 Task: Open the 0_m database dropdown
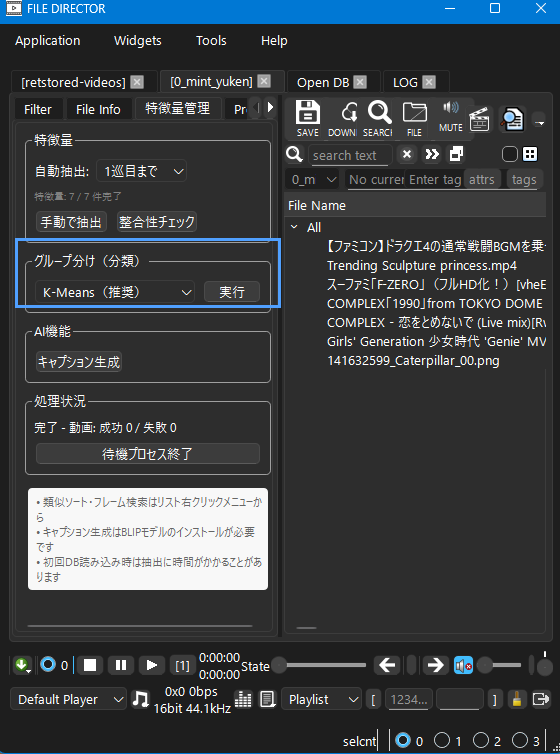click(312, 179)
